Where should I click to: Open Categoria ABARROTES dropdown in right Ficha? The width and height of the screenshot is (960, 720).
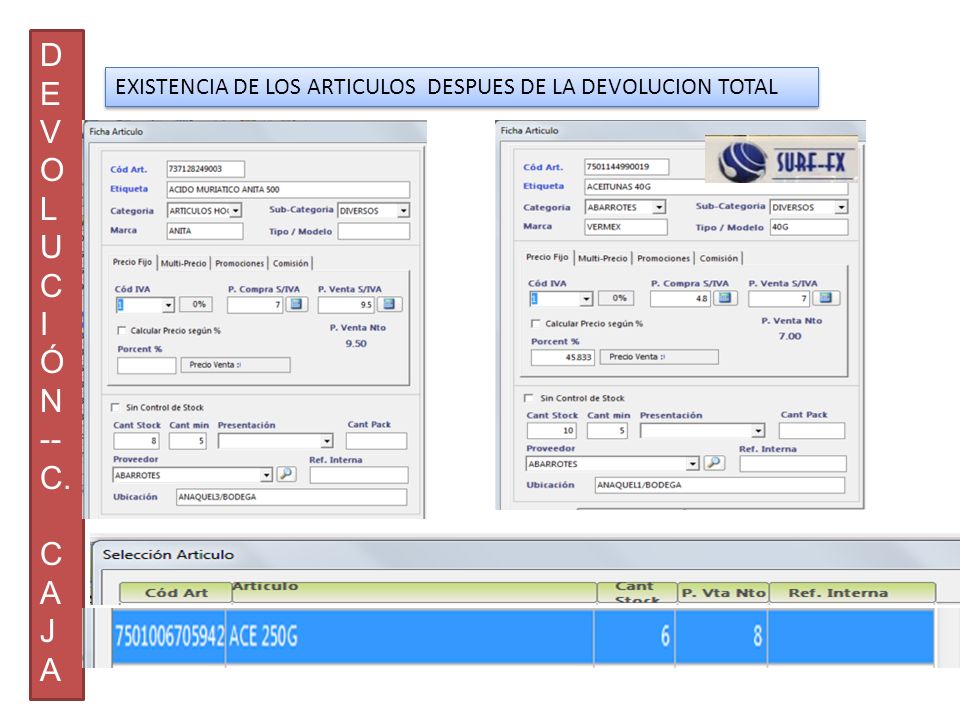pos(659,208)
